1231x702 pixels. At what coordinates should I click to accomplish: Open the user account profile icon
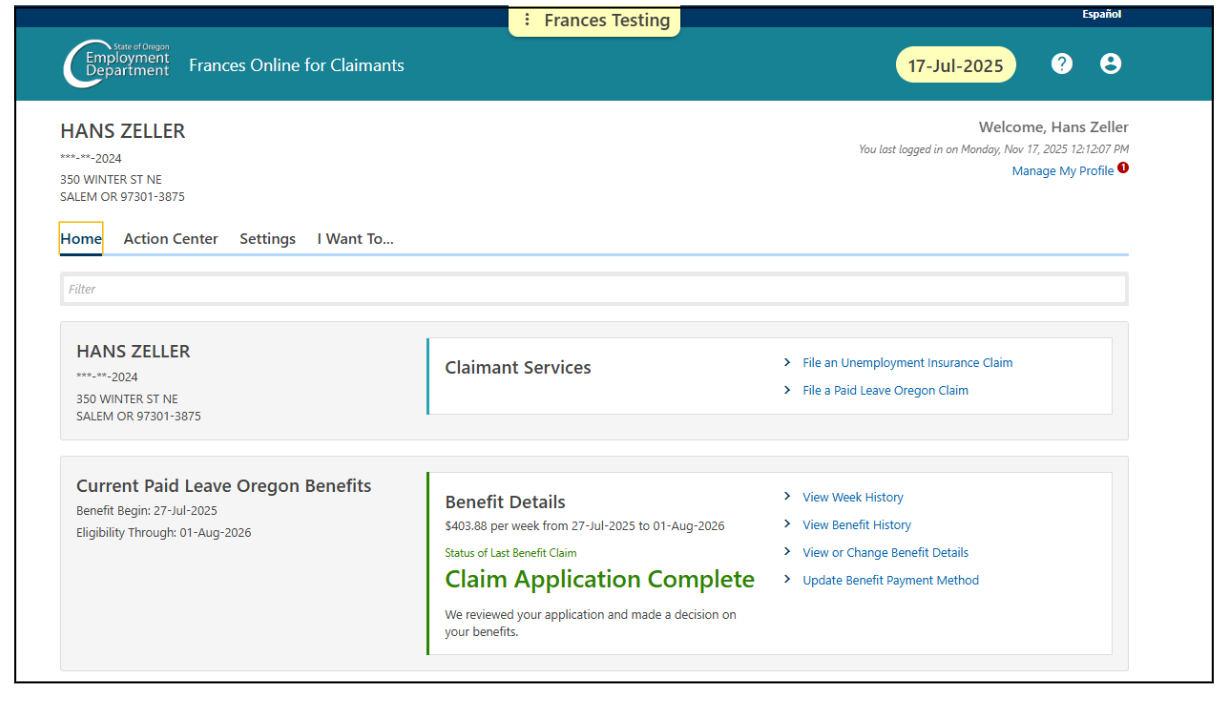(x=1110, y=64)
